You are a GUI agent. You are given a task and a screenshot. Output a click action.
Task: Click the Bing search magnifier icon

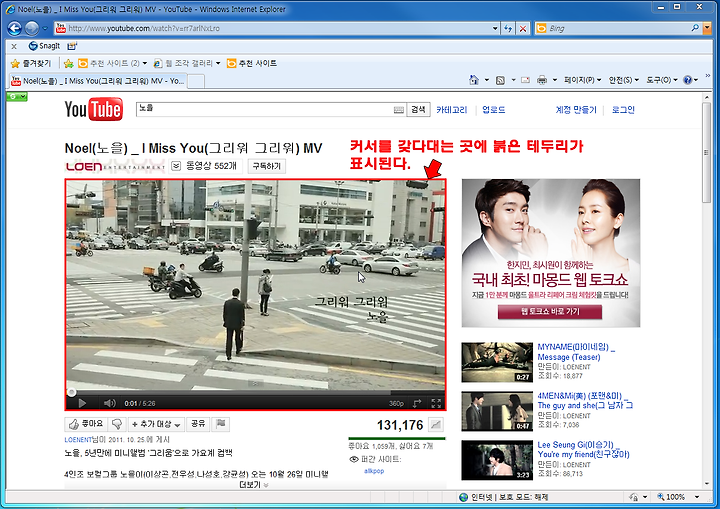point(695,28)
